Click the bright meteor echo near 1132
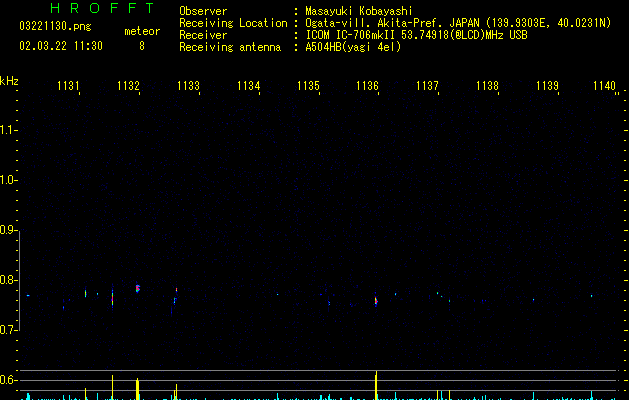The height and width of the screenshot is (400, 629). pyautogui.click(x=138, y=288)
